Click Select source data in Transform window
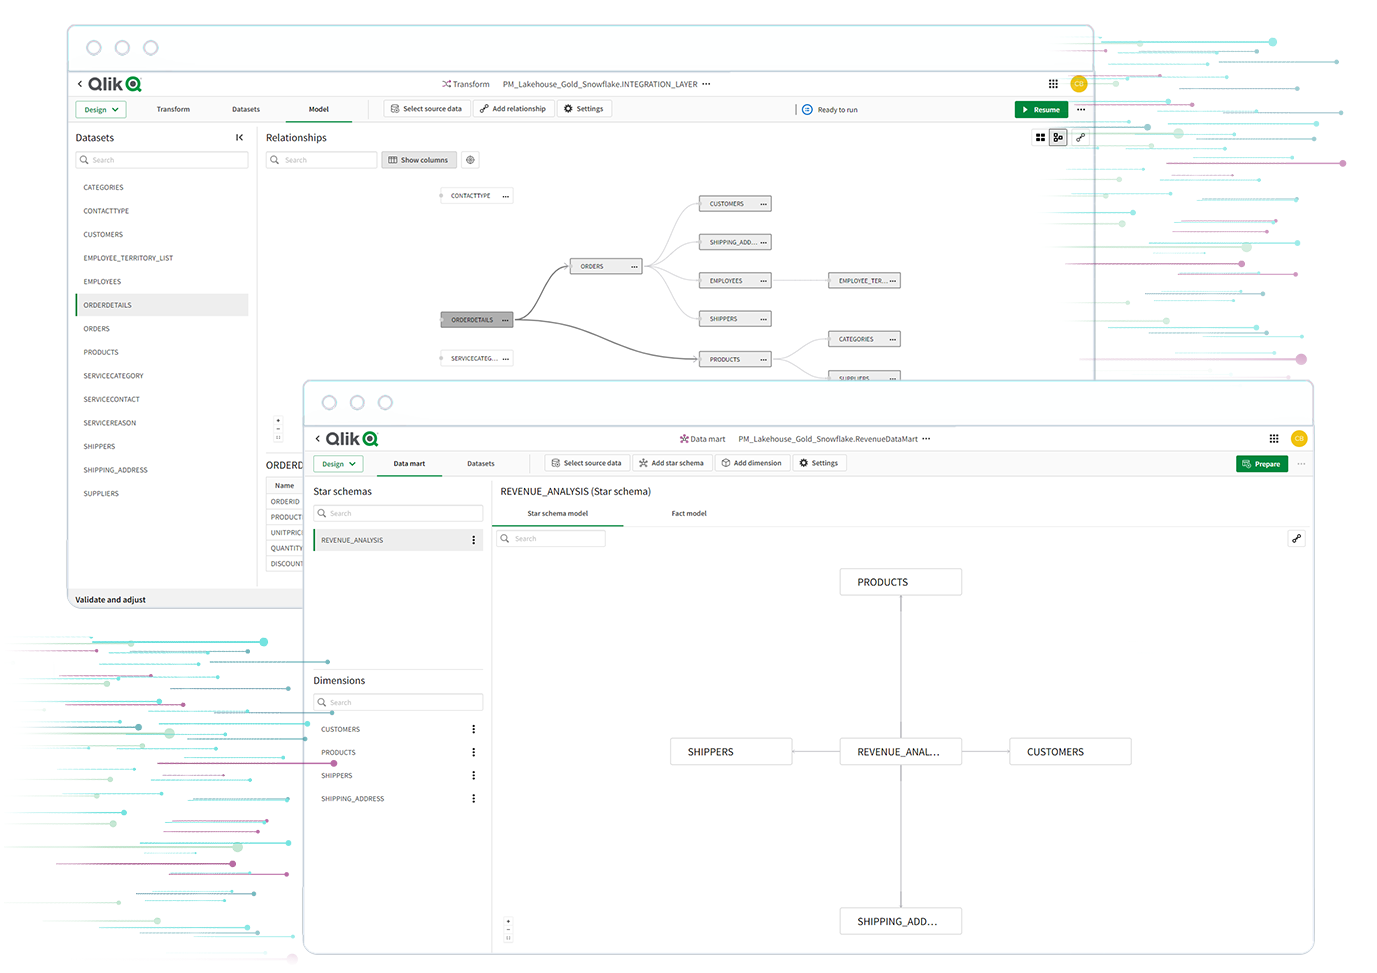1377x973 pixels. (x=426, y=109)
